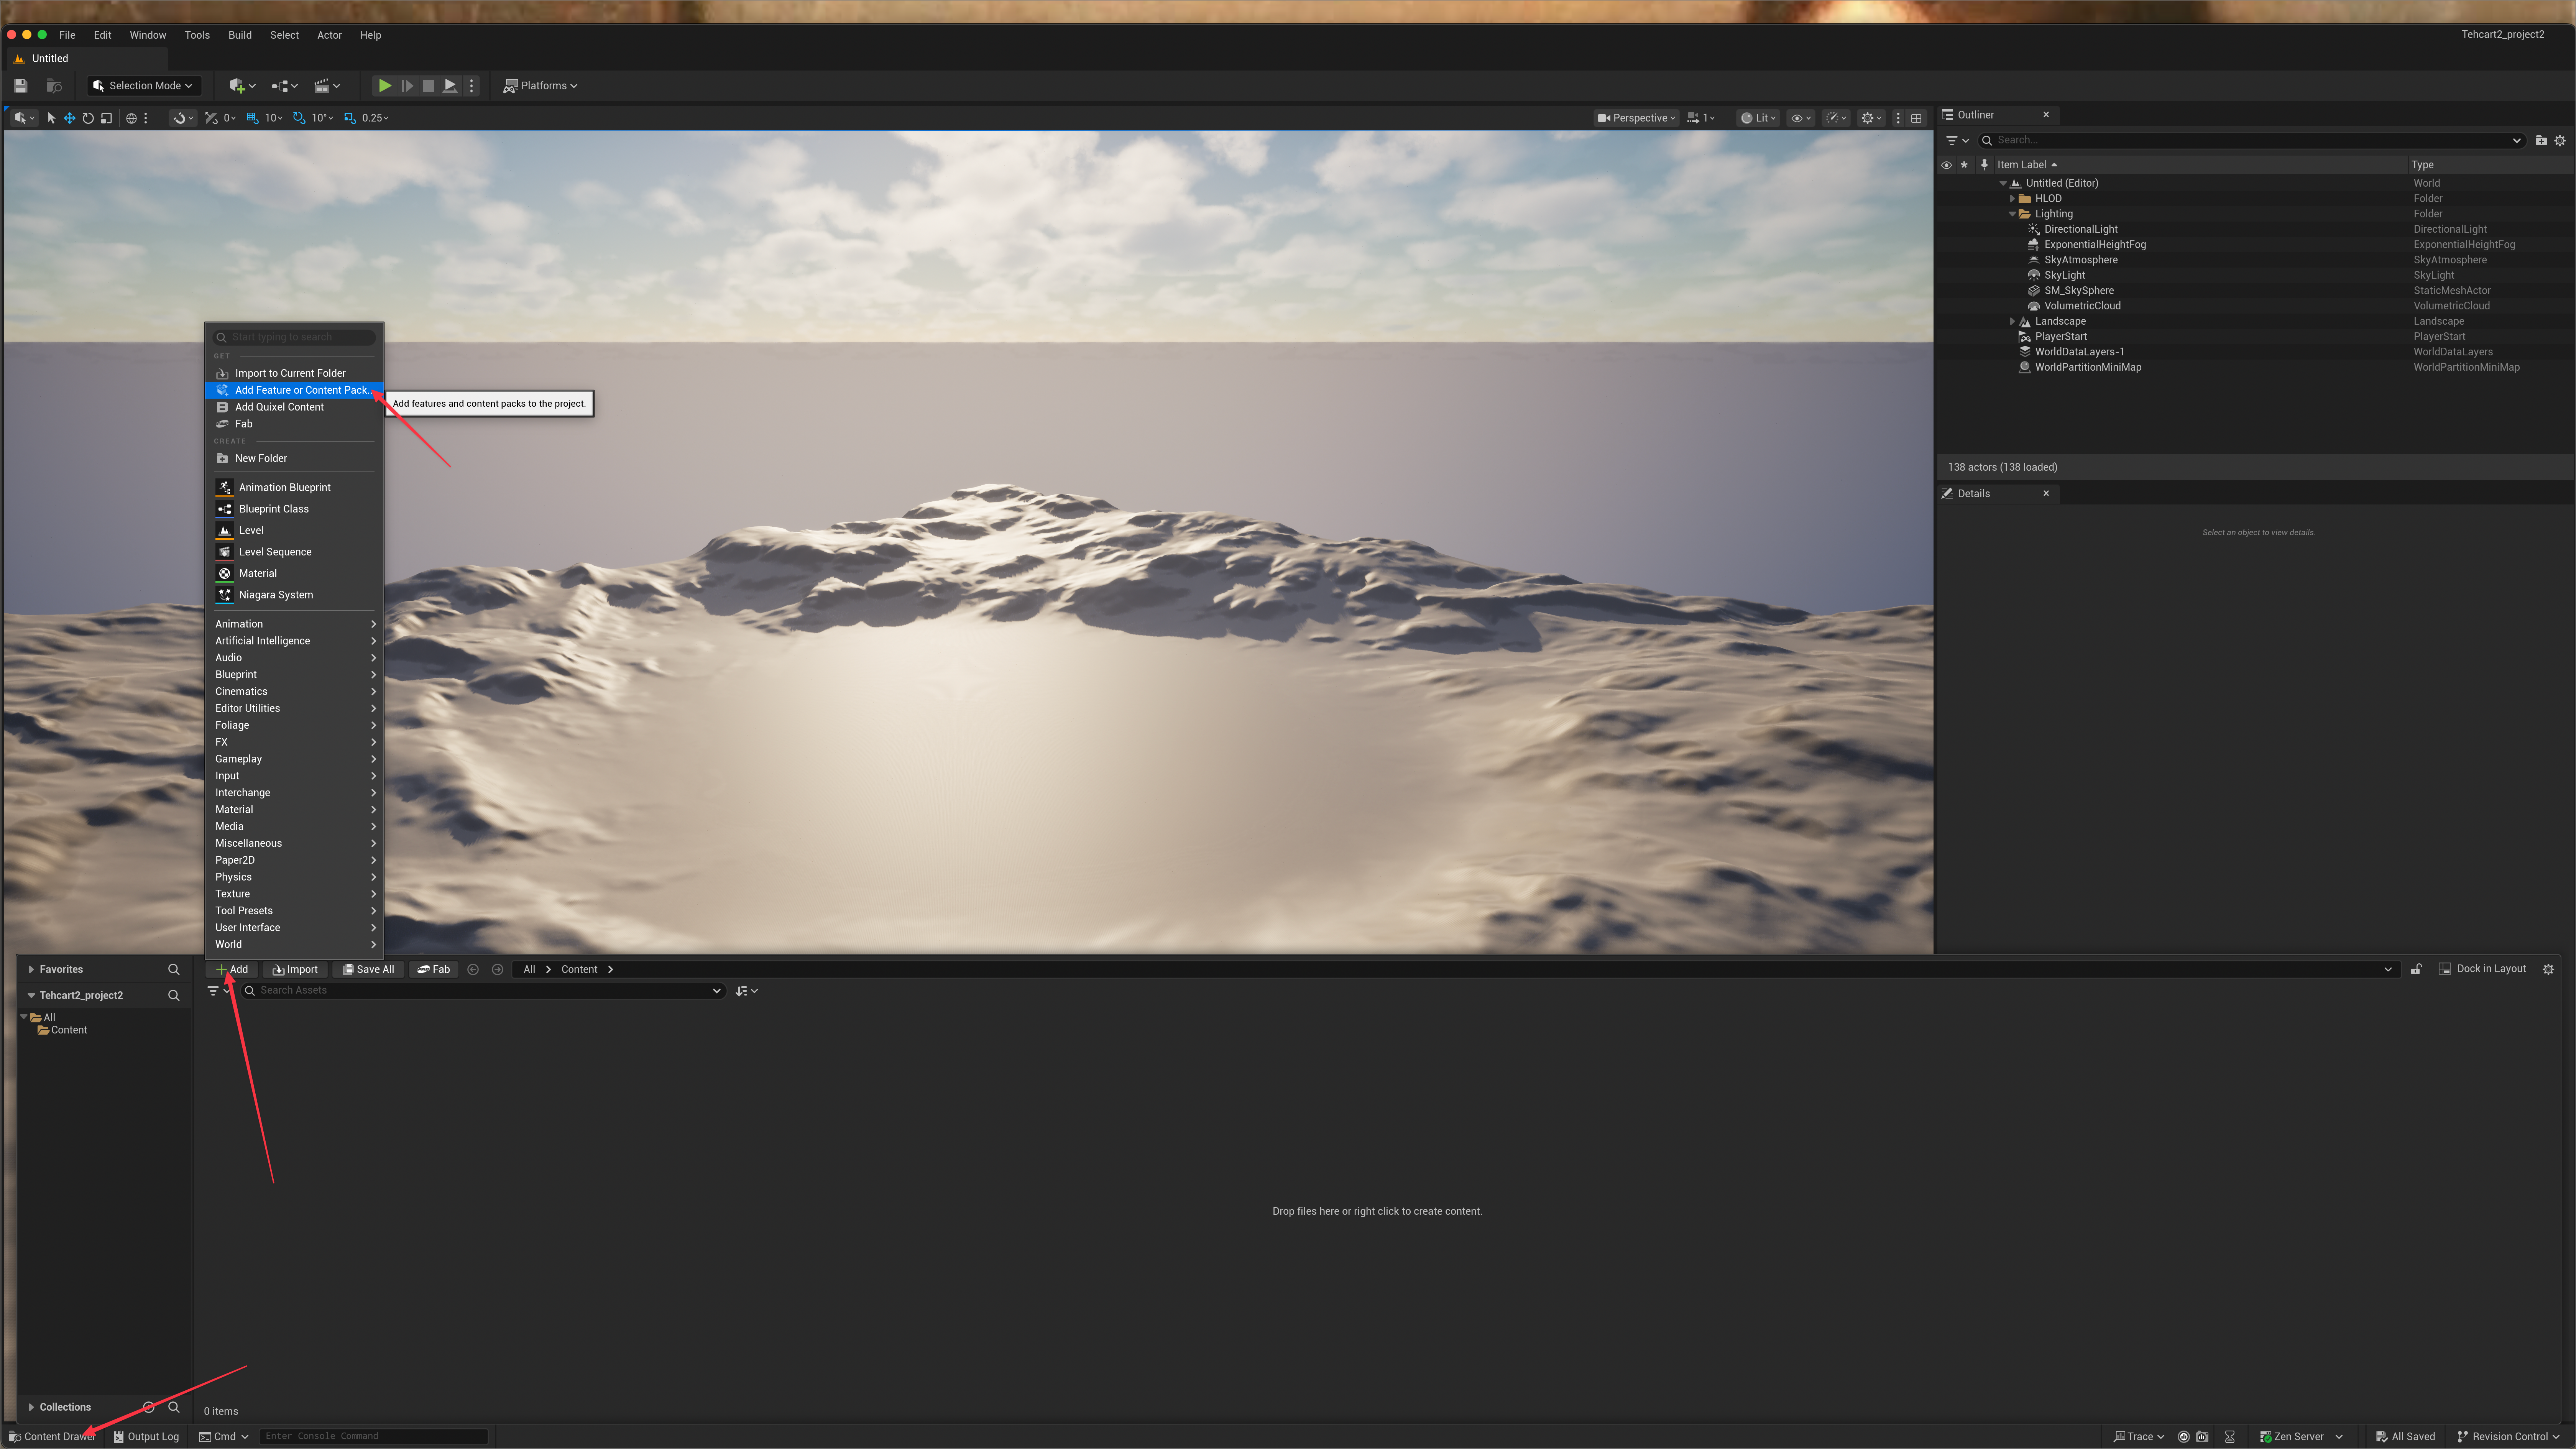Switch to the Details panel tab
The image size is (2576, 1449).
coord(1974,494)
